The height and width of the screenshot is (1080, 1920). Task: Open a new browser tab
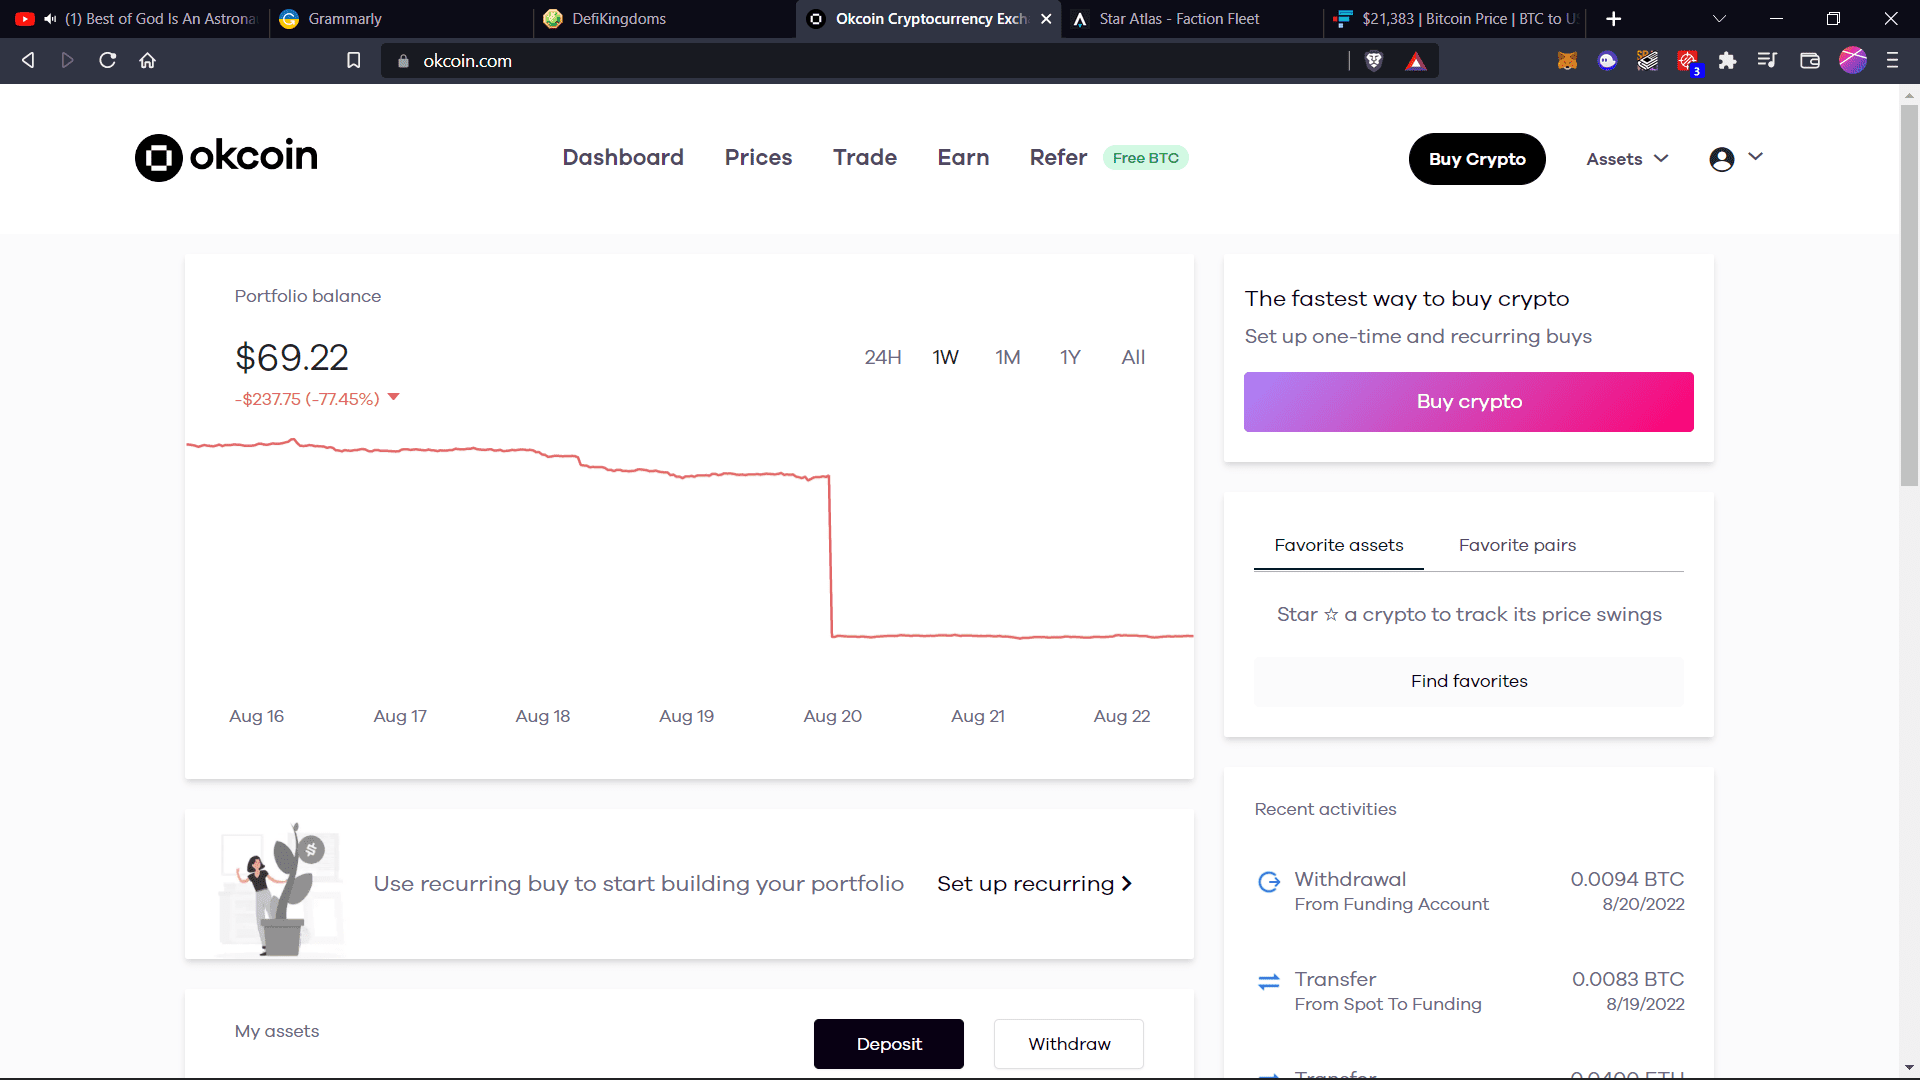[x=1613, y=19]
